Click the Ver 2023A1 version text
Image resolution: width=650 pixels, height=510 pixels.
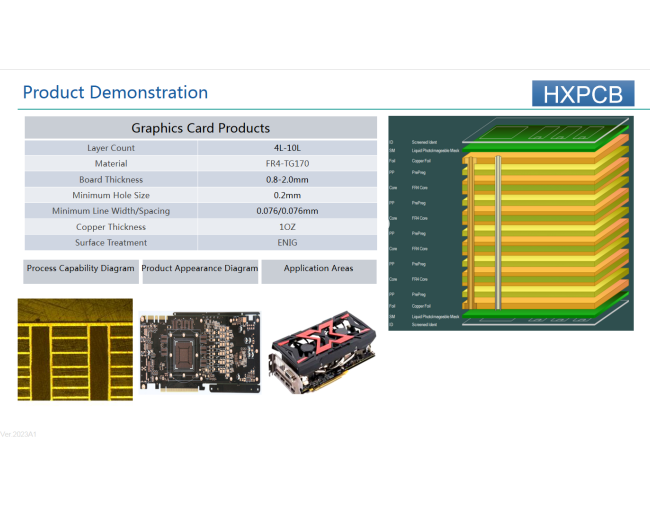(x=18, y=434)
